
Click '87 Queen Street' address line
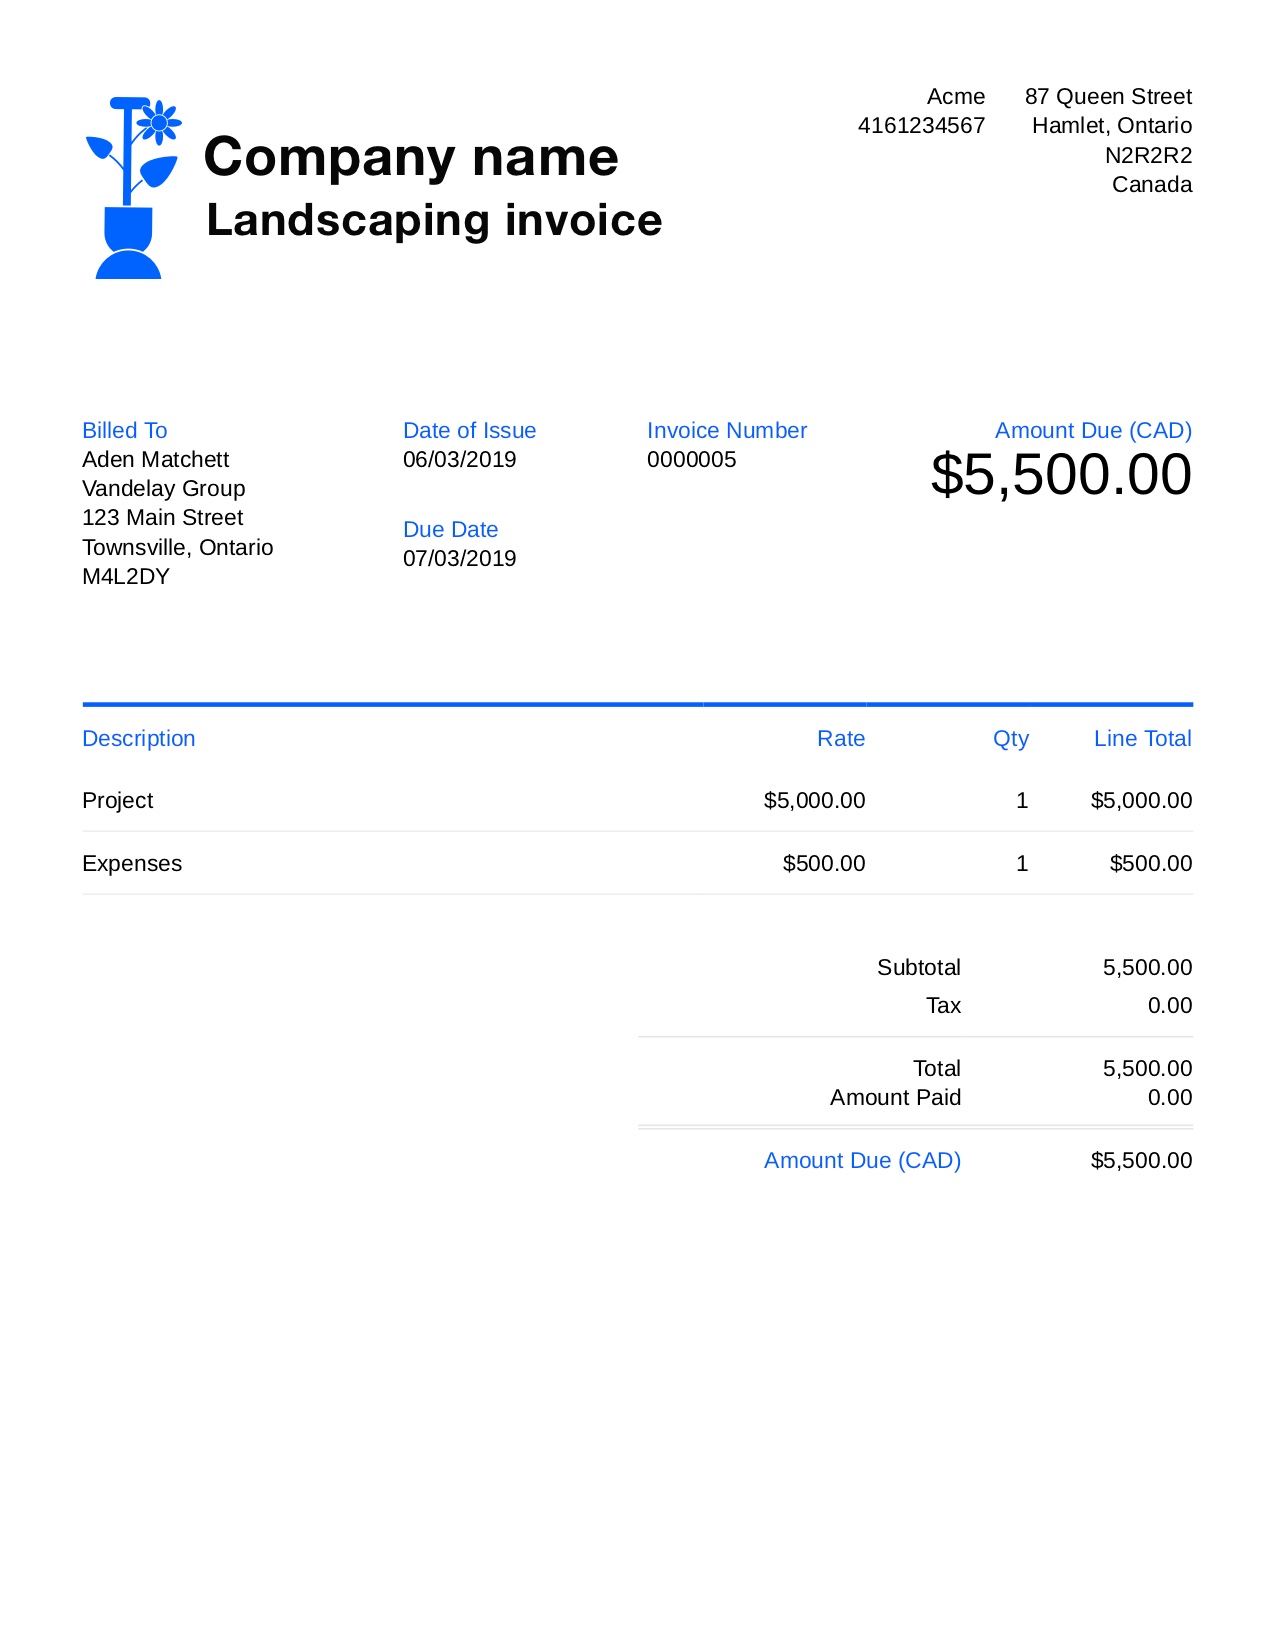coord(1108,96)
